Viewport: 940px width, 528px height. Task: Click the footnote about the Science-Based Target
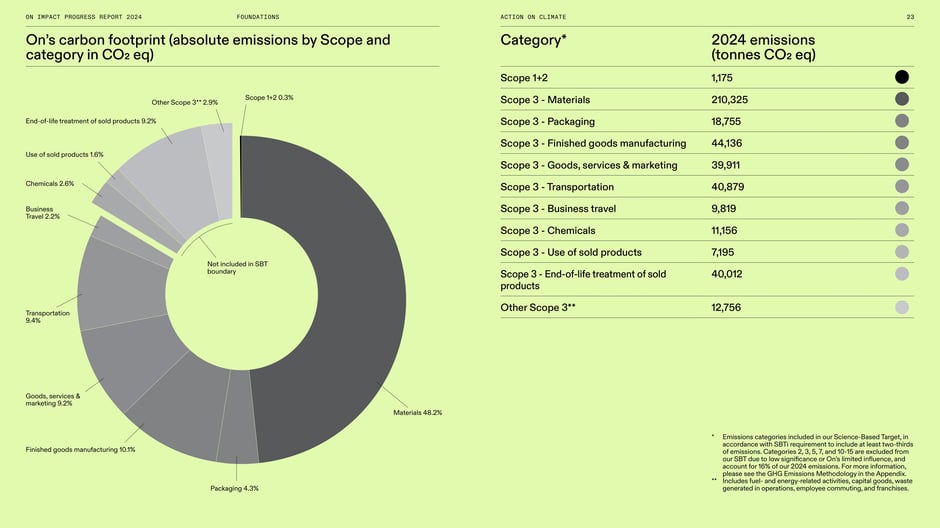coord(818,455)
